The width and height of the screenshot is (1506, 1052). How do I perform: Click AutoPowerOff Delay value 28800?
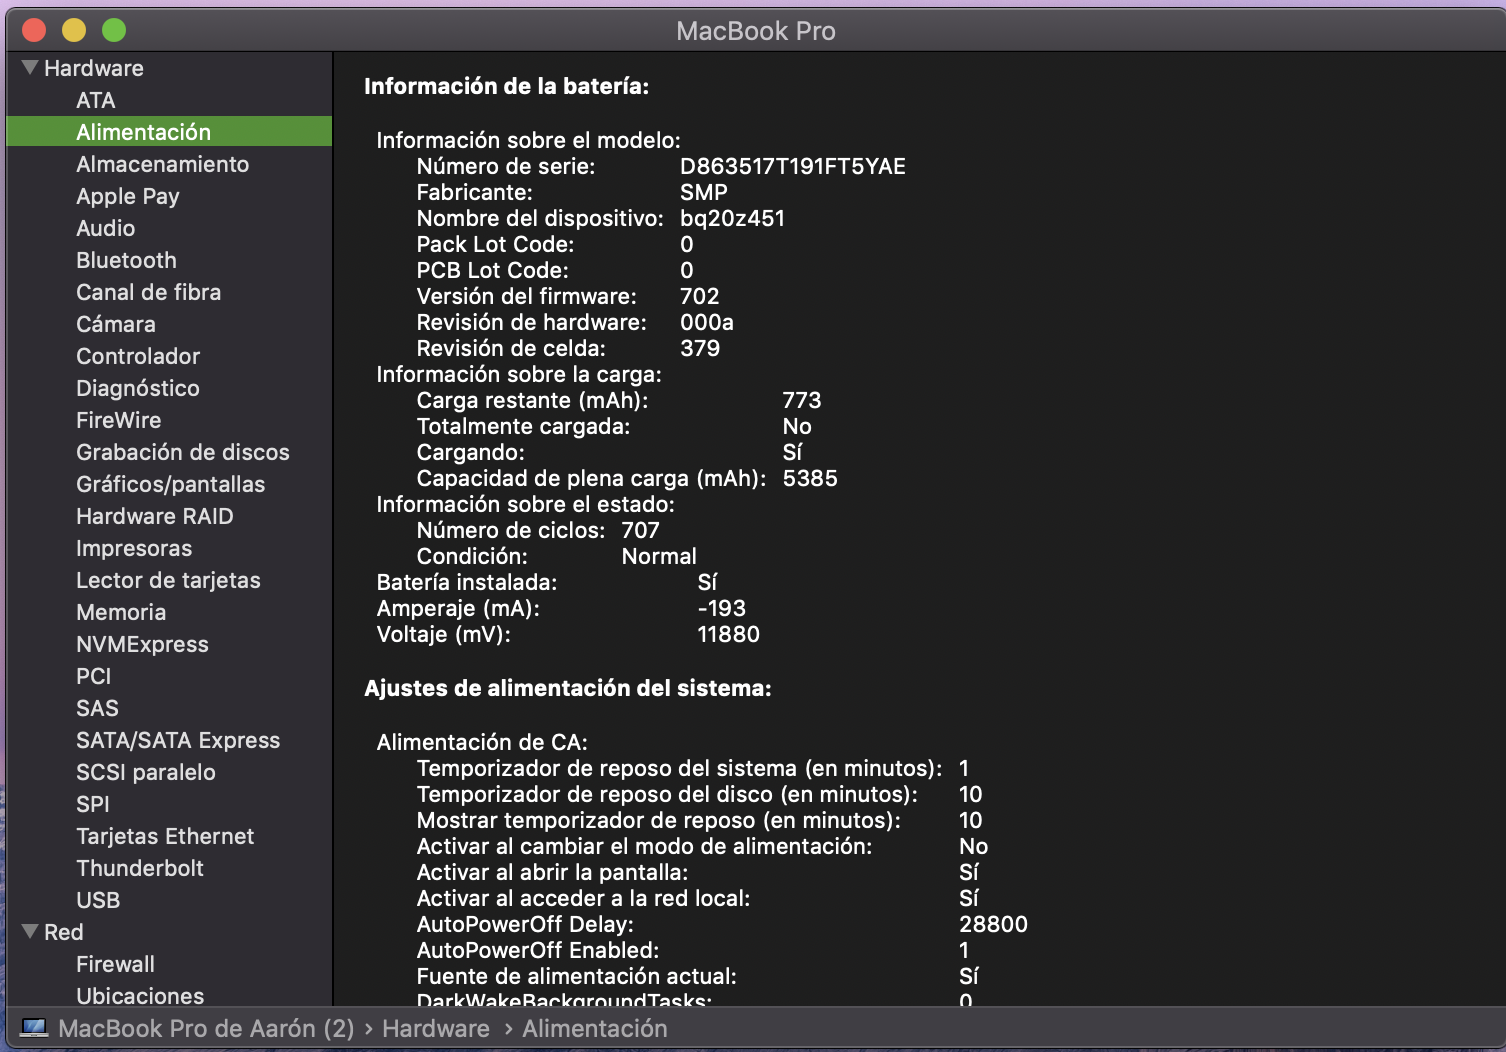coord(994,924)
